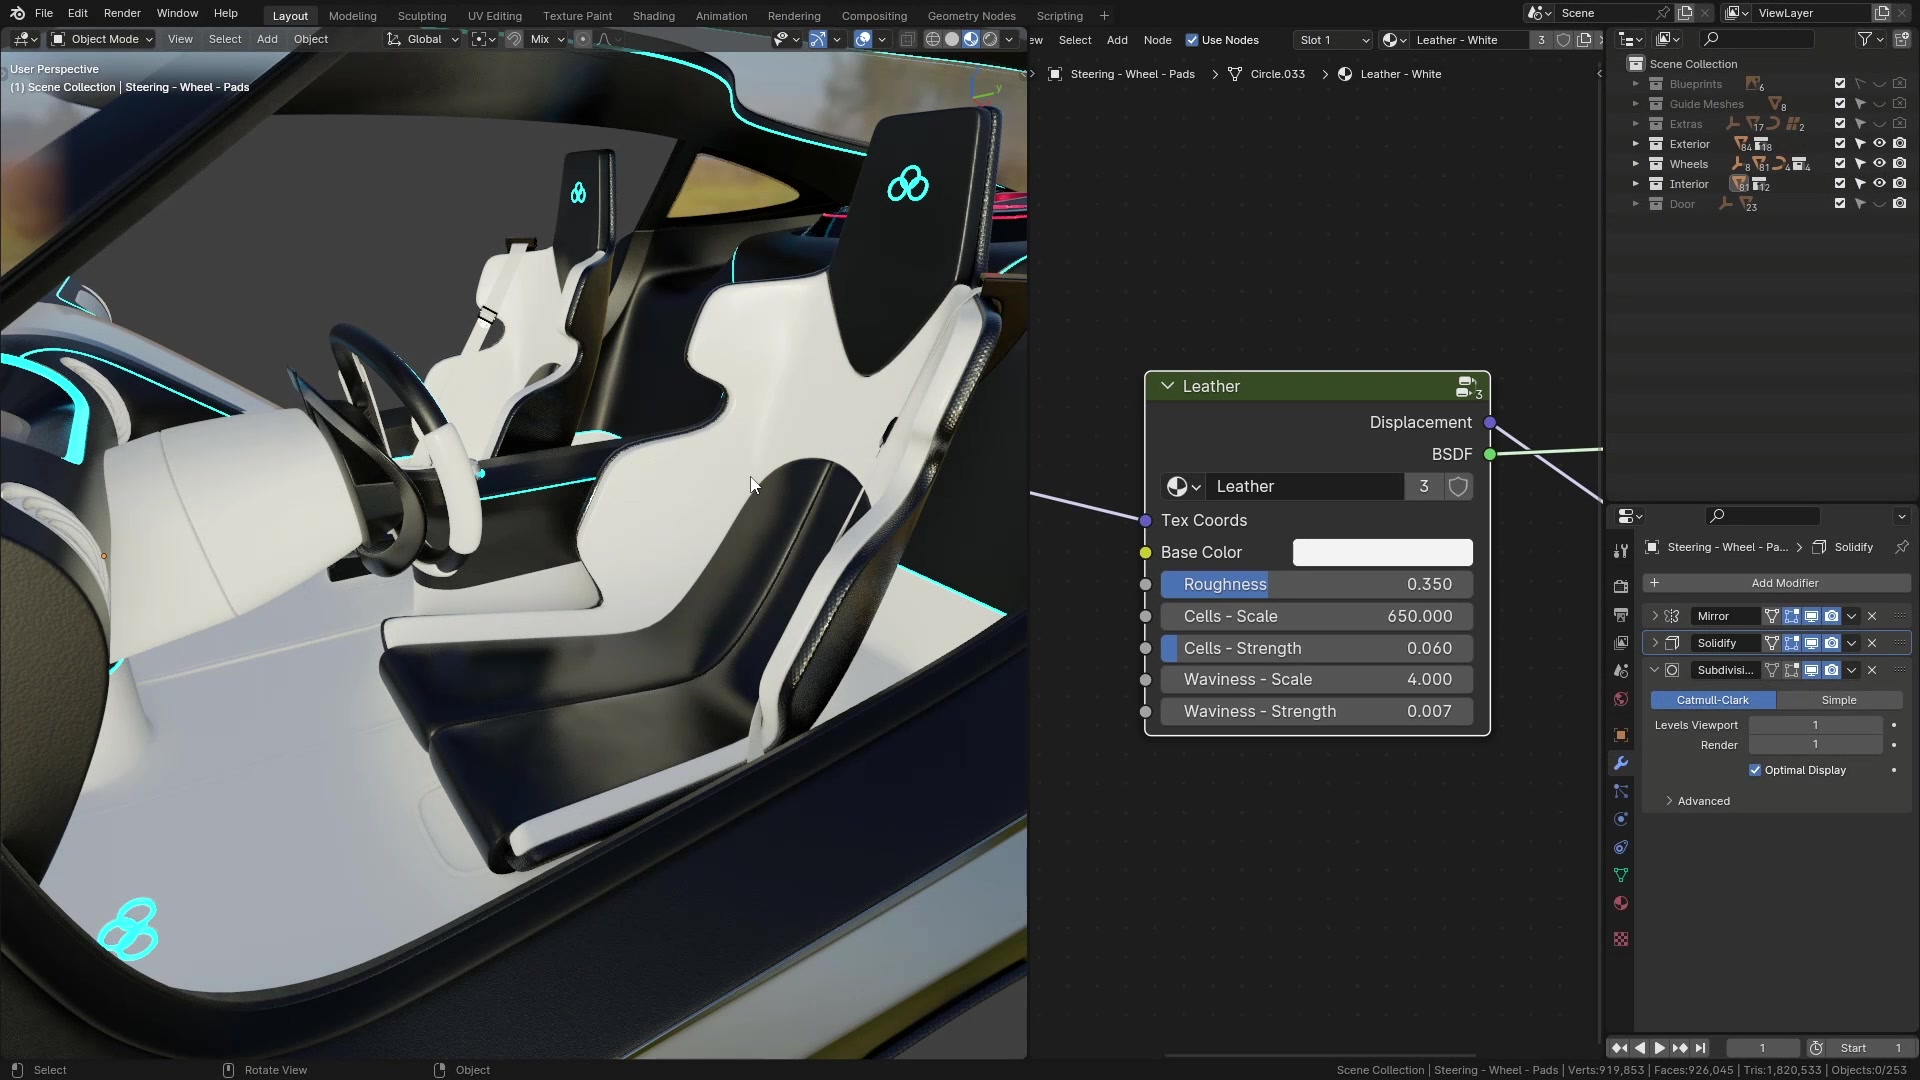1920x1080 pixels.
Task: Open the Render properties camera tab
Action: point(1621,587)
